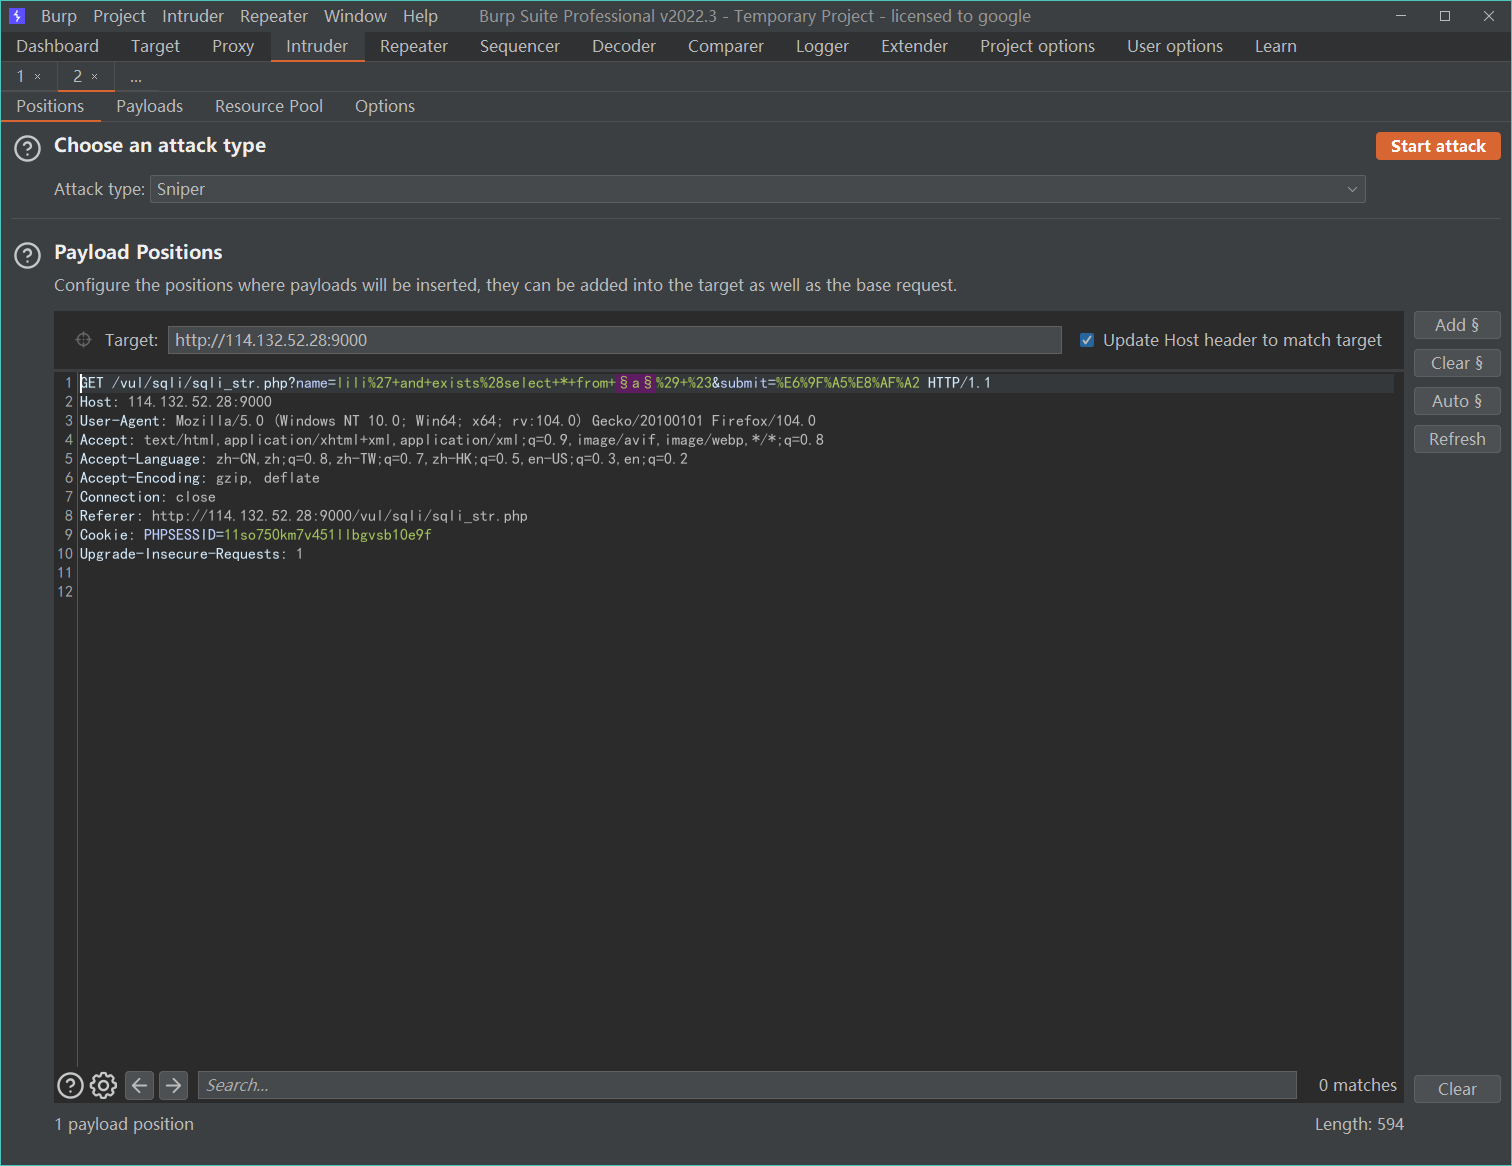This screenshot has width=1512, height=1166.
Task: Click the §a§ payload marker in request
Action: click(636, 383)
